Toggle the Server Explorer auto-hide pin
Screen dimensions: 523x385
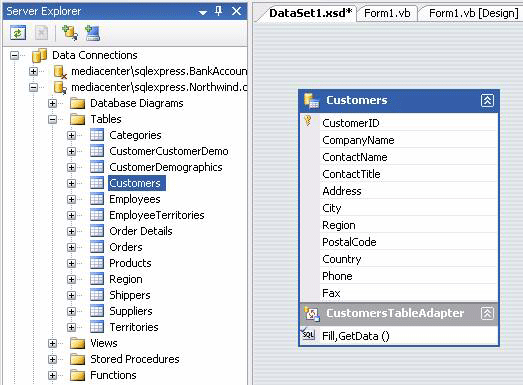(218, 11)
